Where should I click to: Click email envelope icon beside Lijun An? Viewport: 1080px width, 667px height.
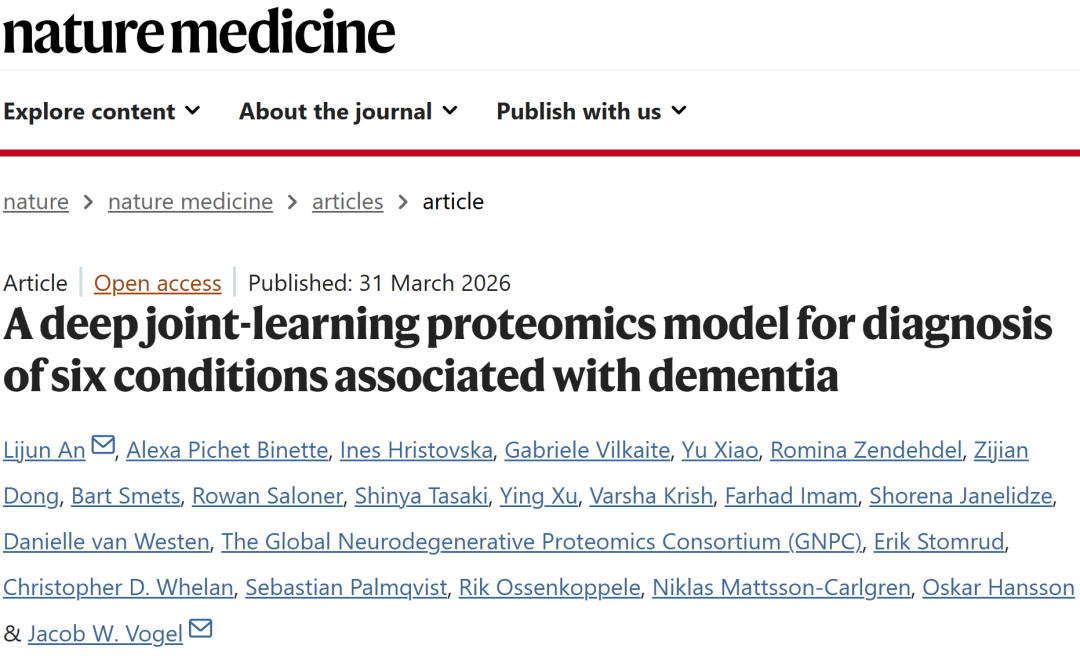click(x=103, y=446)
